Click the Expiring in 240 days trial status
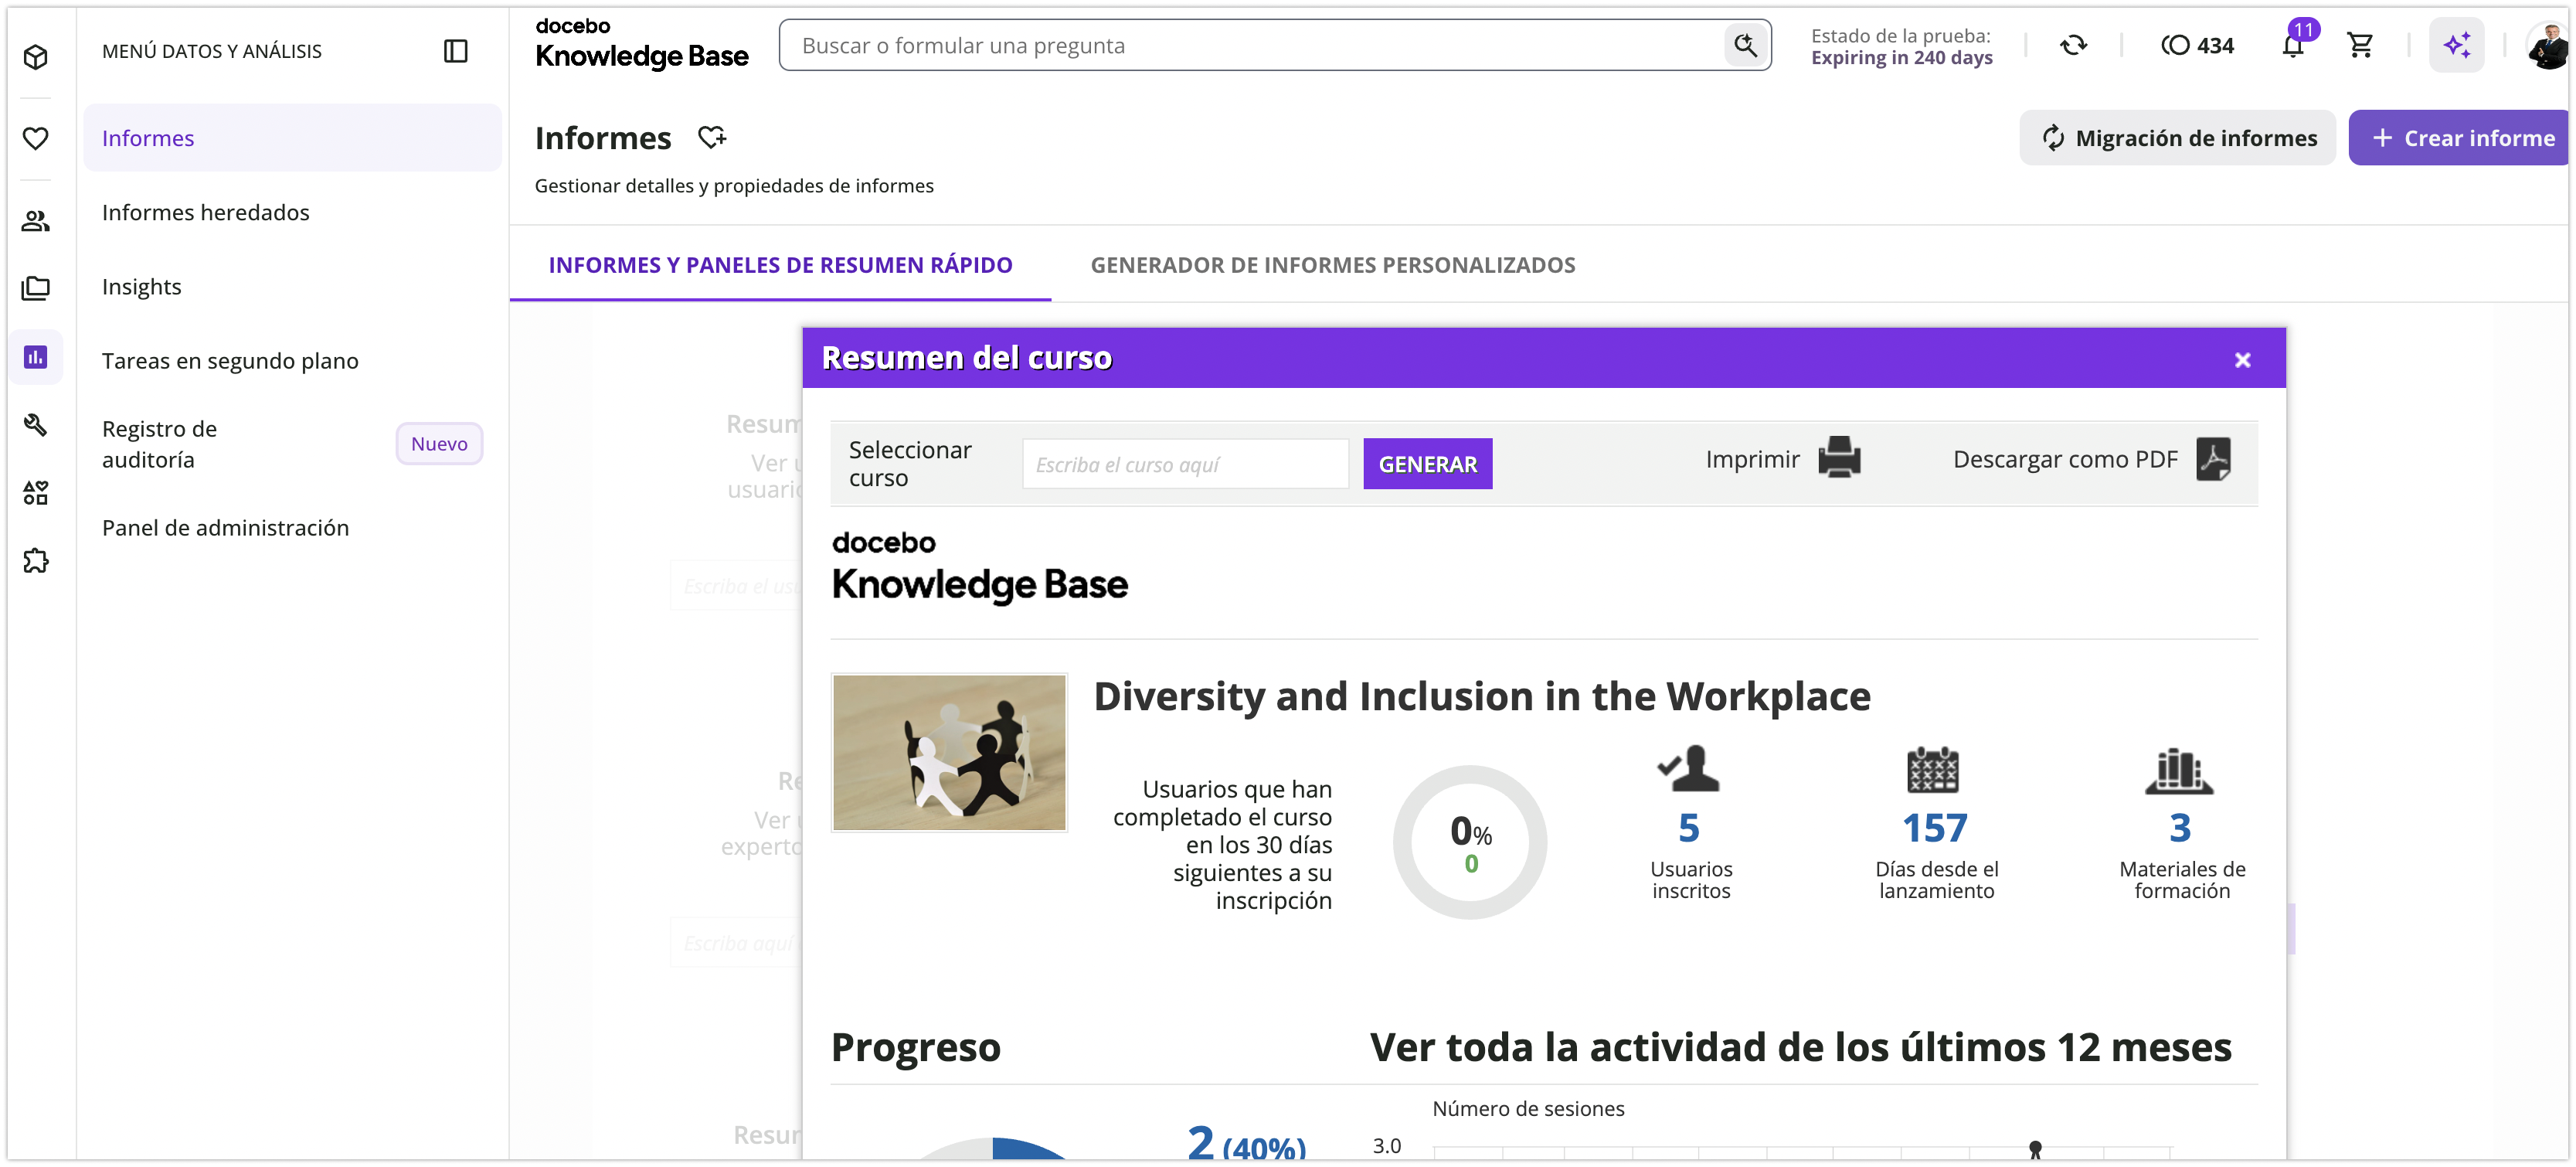 (x=1901, y=58)
